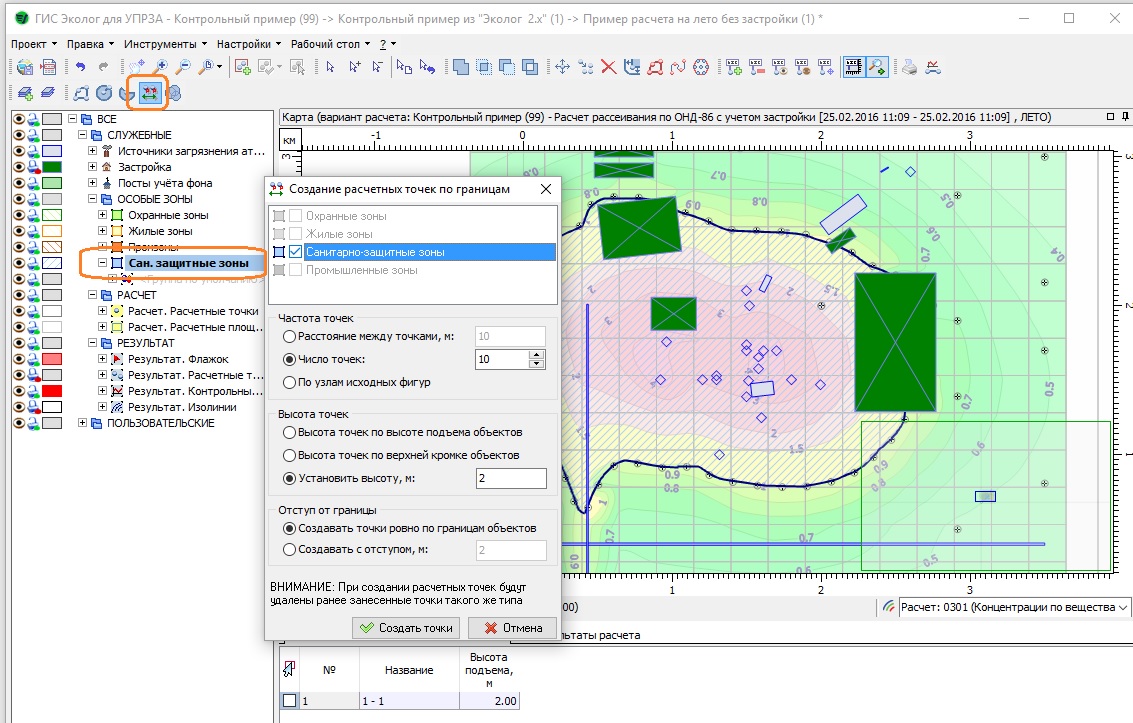Select the Расстояние между точками radio button
Screen dimensions: 1133x723
pos(290,337)
